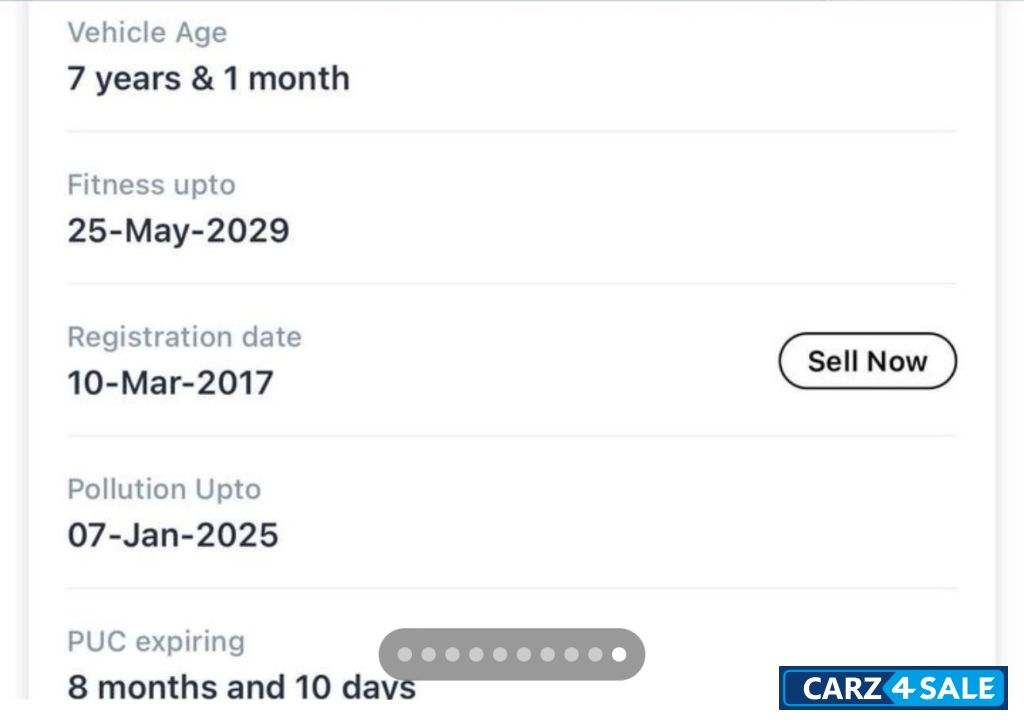Select the second page indicator dot

[429, 655]
